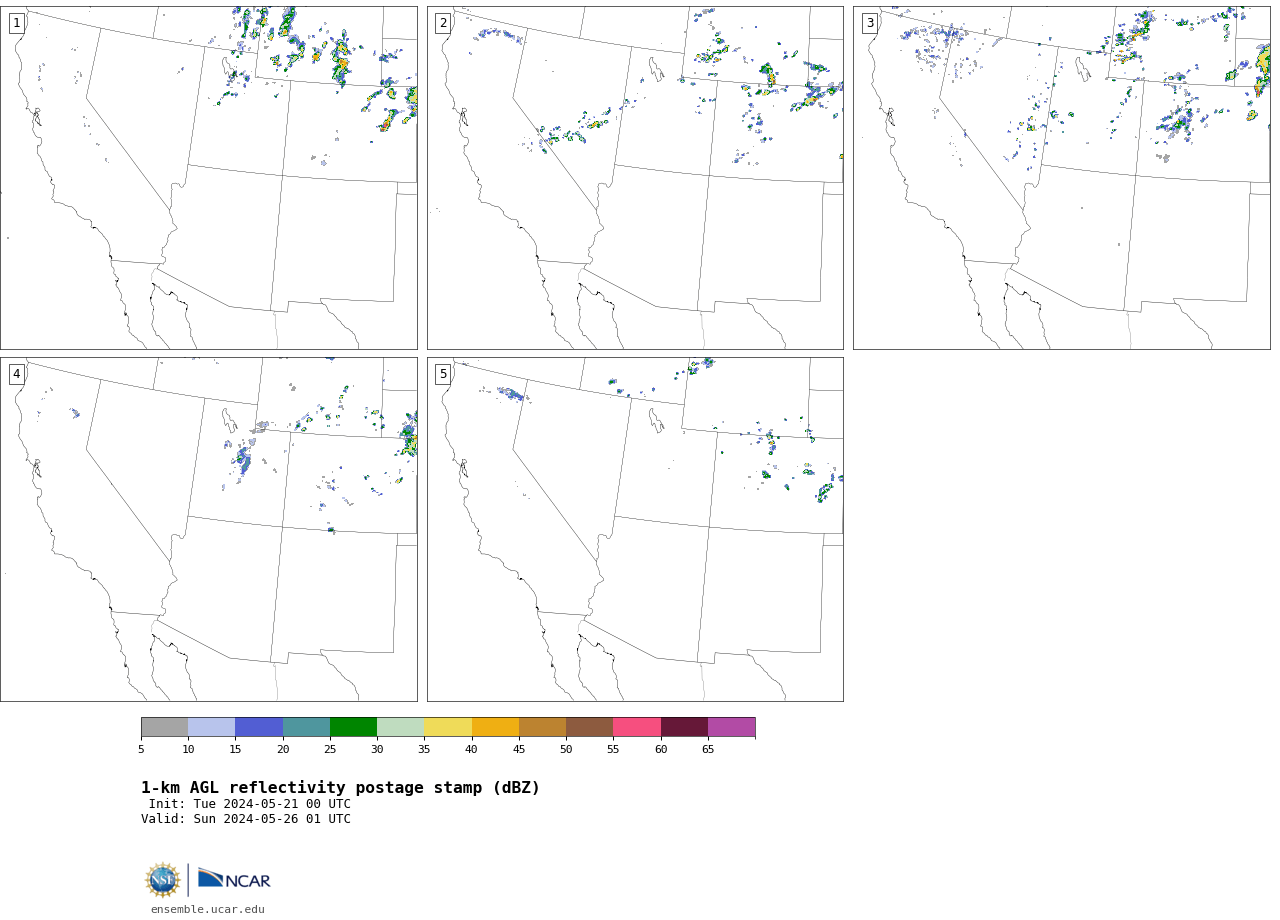Click the panel label number 3
The height and width of the screenshot is (920, 1280).
pos(870,23)
